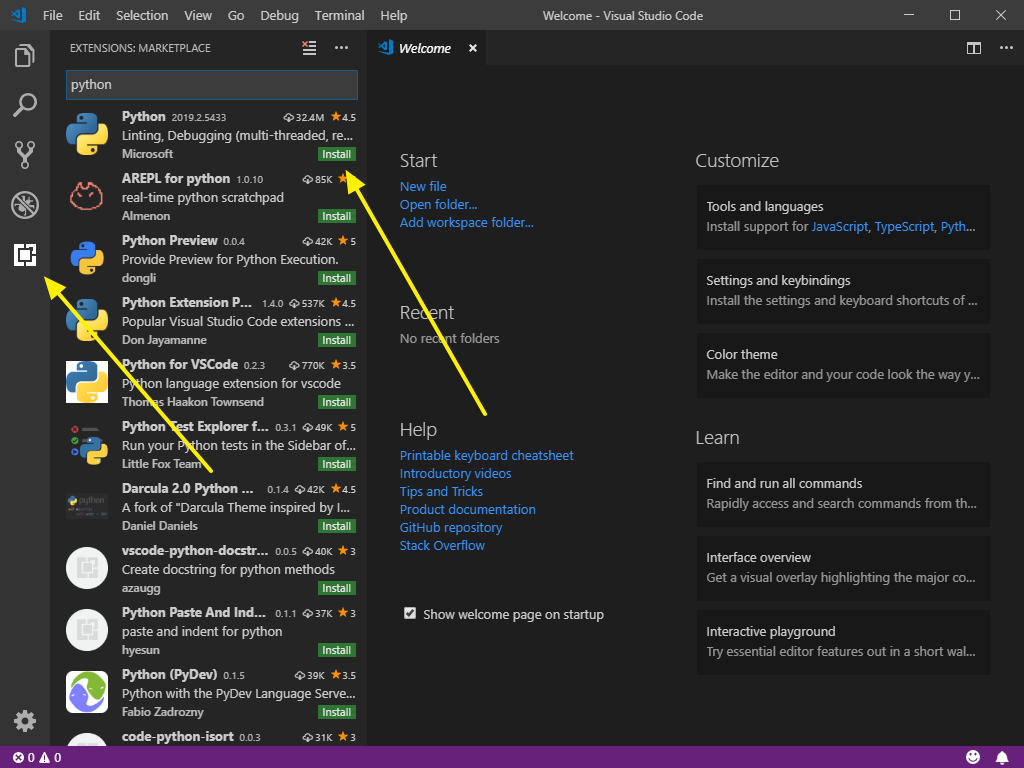Viewport: 1024px width, 768px height.
Task: Open notifications bell in status bar
Action: (x=1001, y=758)
